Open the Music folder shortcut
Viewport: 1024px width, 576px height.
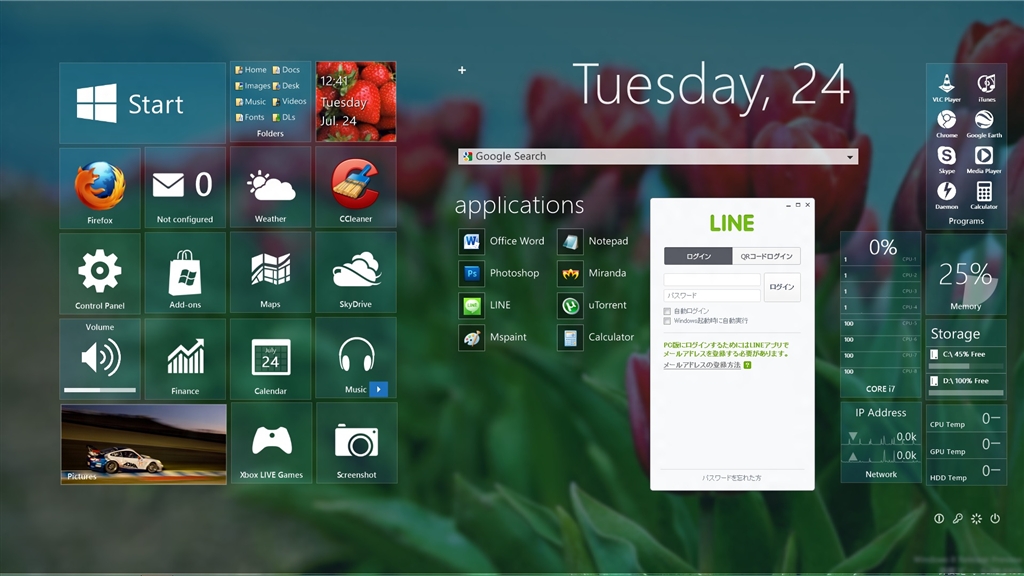point(251,102)
